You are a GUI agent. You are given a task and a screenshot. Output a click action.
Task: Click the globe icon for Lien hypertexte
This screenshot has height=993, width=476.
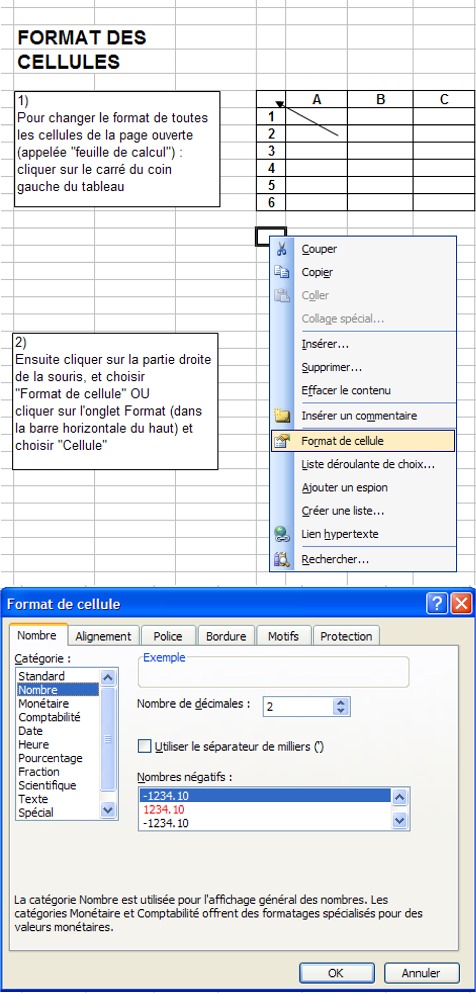click(282, 534)
